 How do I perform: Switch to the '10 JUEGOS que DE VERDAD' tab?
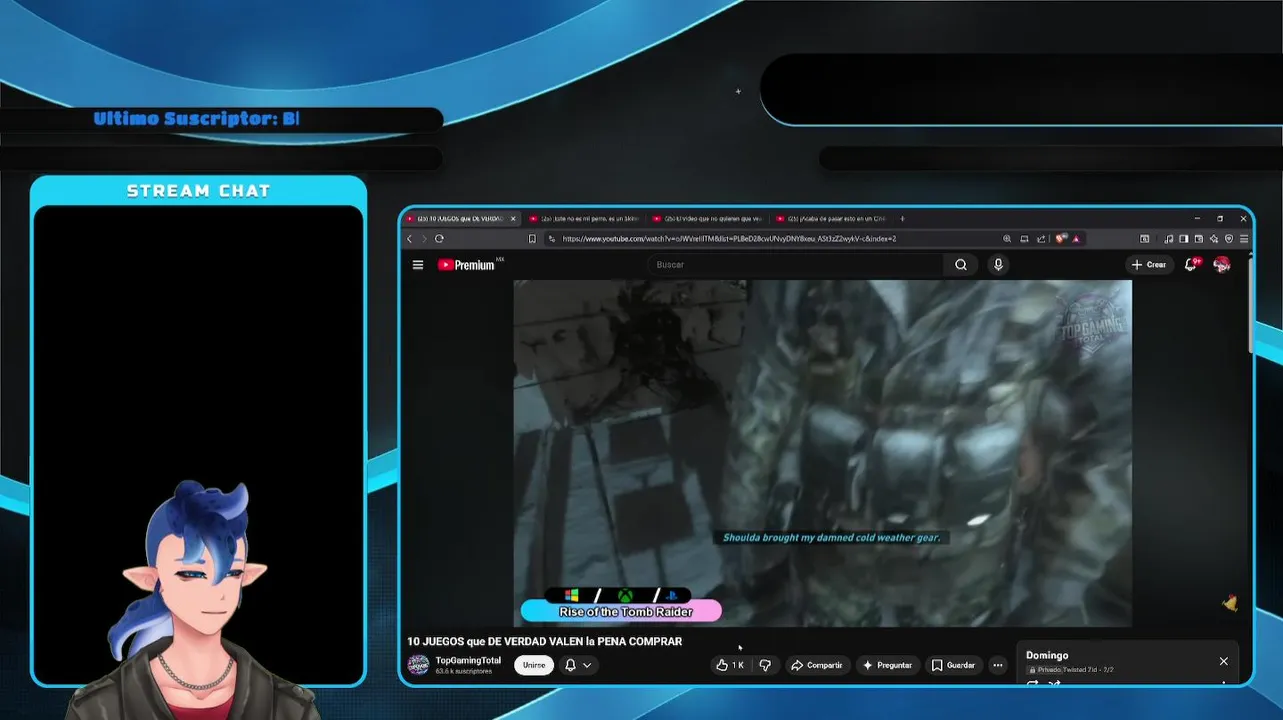(459, 218)
